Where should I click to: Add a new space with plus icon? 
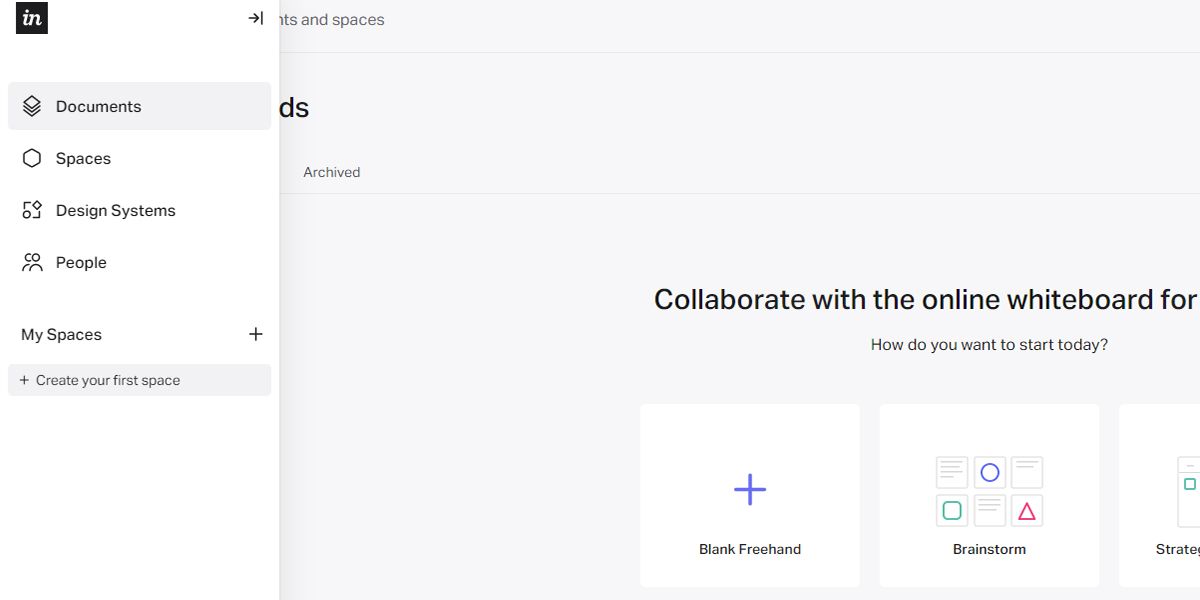[256, 334]
